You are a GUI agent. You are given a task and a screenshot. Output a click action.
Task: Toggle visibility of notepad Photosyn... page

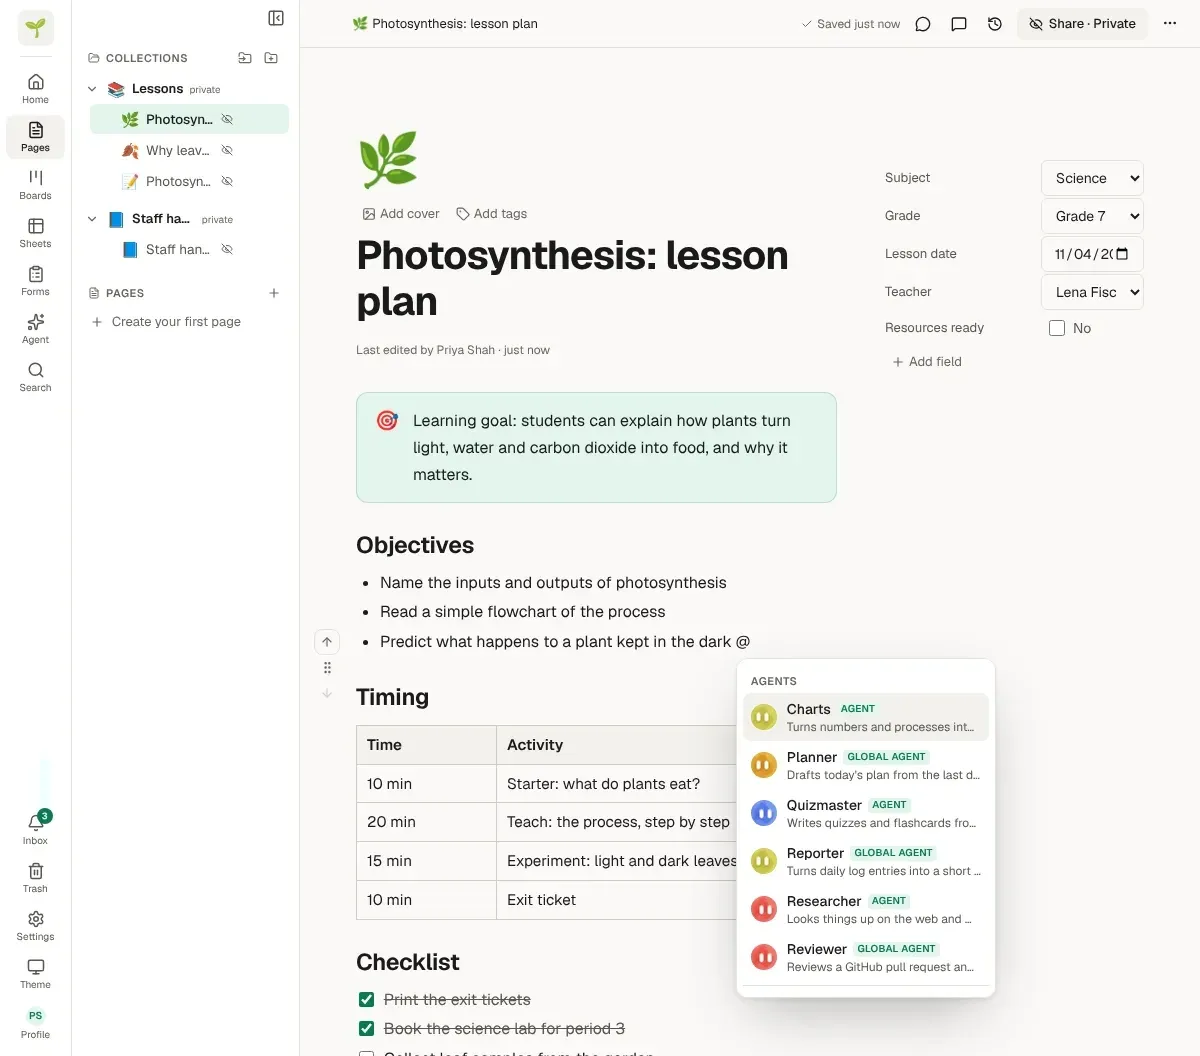(x=227, y=181)
